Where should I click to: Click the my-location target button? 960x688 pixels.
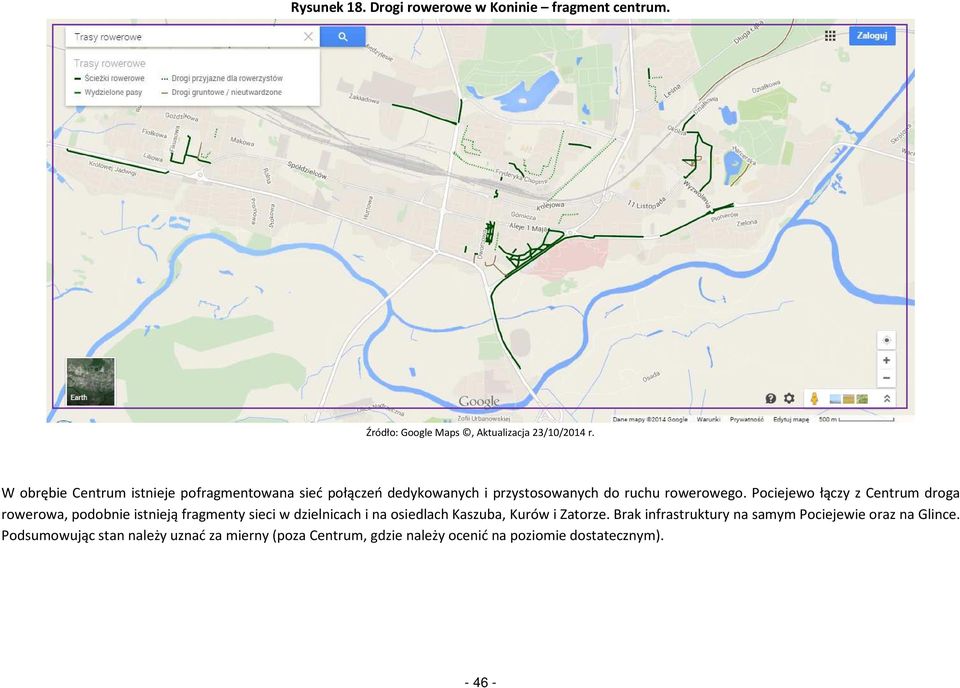click(x=886, y=340)
